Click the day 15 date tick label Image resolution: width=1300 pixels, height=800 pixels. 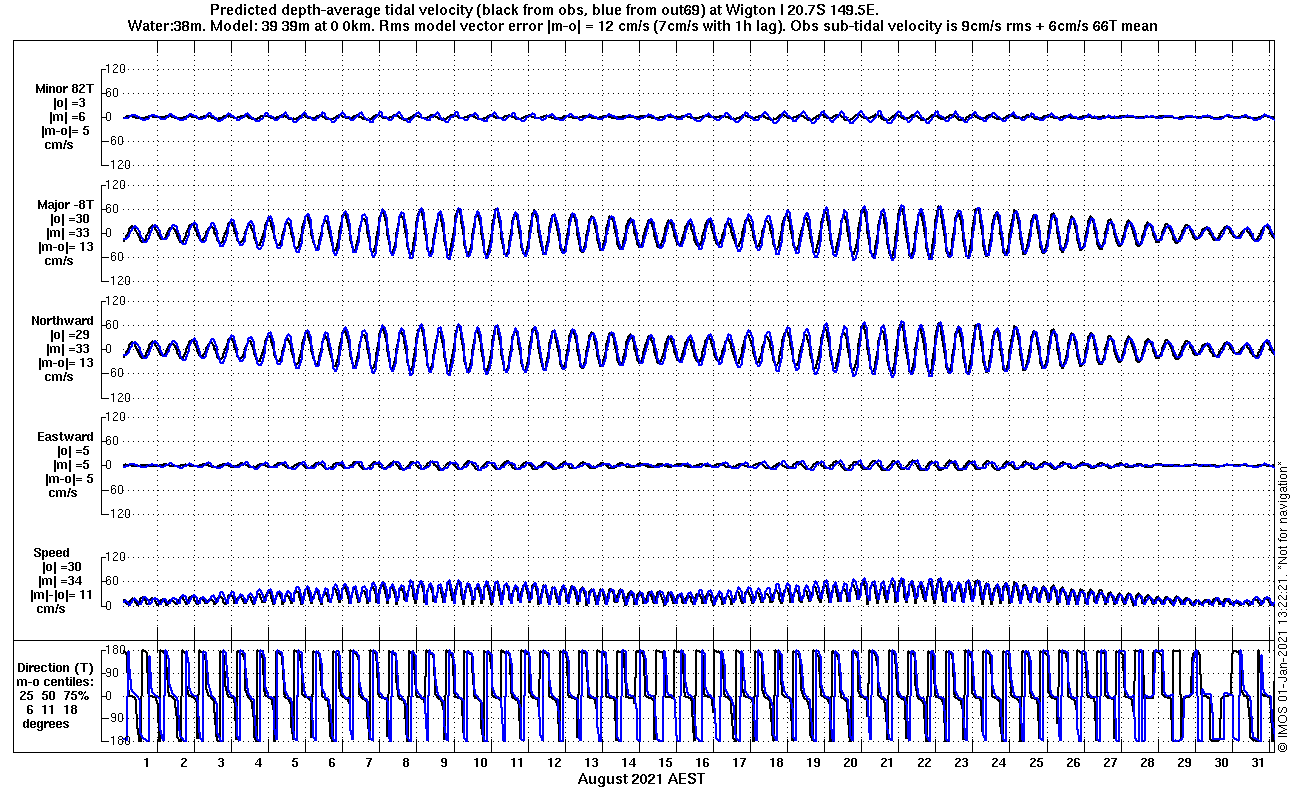665,762
